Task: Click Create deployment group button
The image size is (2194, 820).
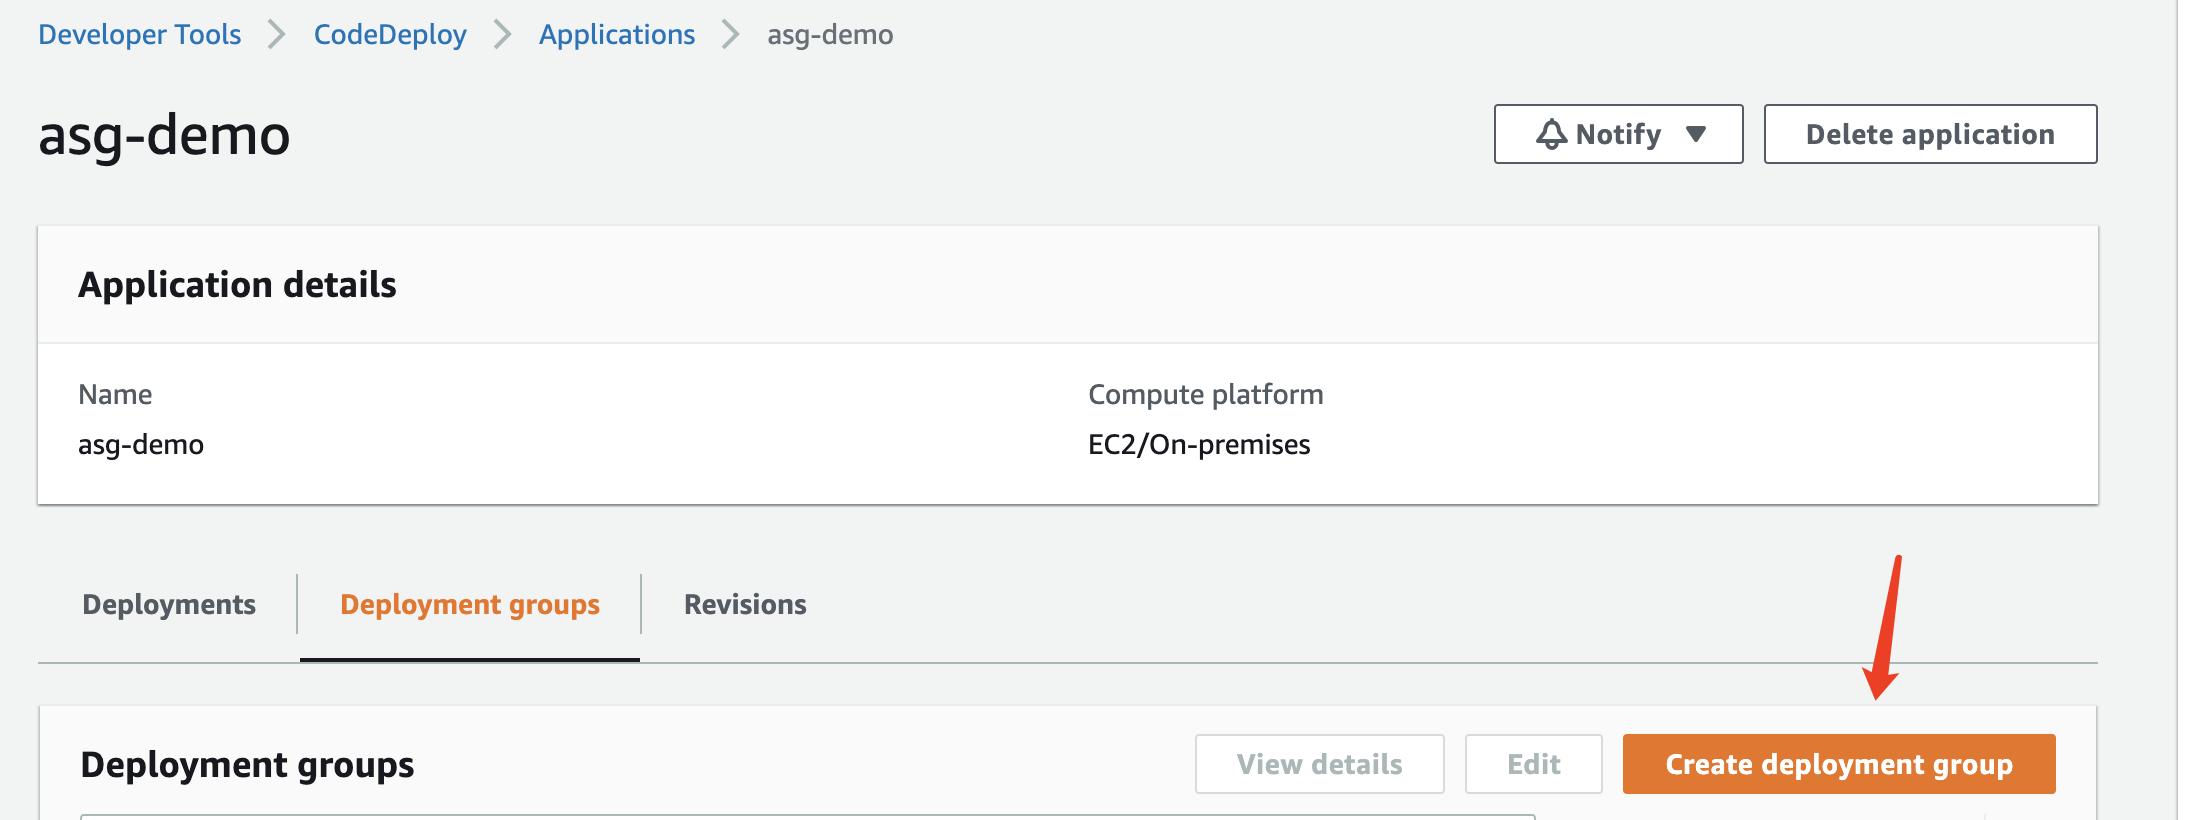Action: tap(1839, 764)
